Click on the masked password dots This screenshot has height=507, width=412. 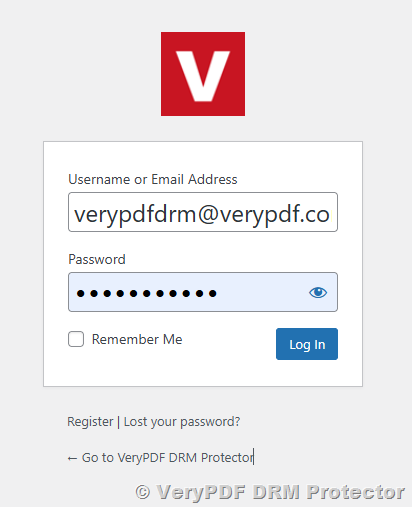click(x=147, y=293)
